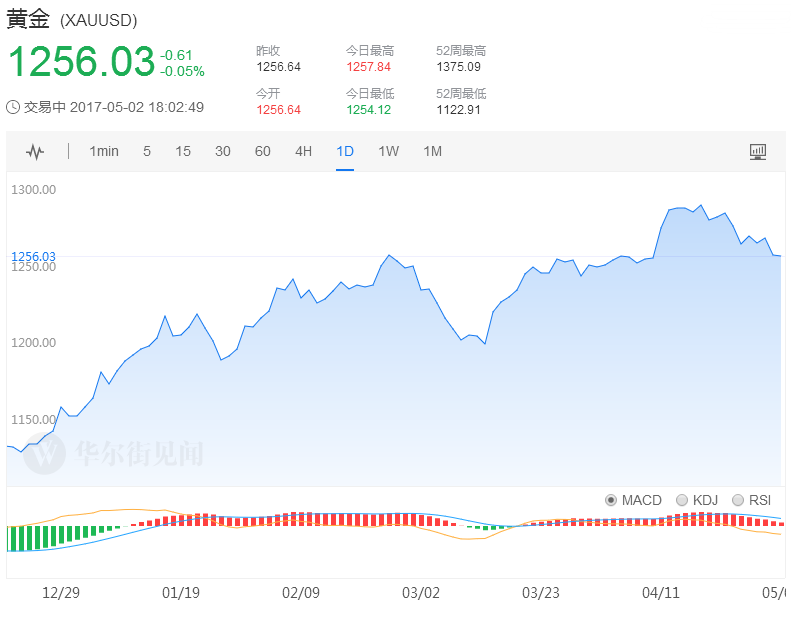Viewport: 791px width, 619px height.
Task: Select the KDJ indicator radio button
Action: pyautogui.click(x=682, y=500)
